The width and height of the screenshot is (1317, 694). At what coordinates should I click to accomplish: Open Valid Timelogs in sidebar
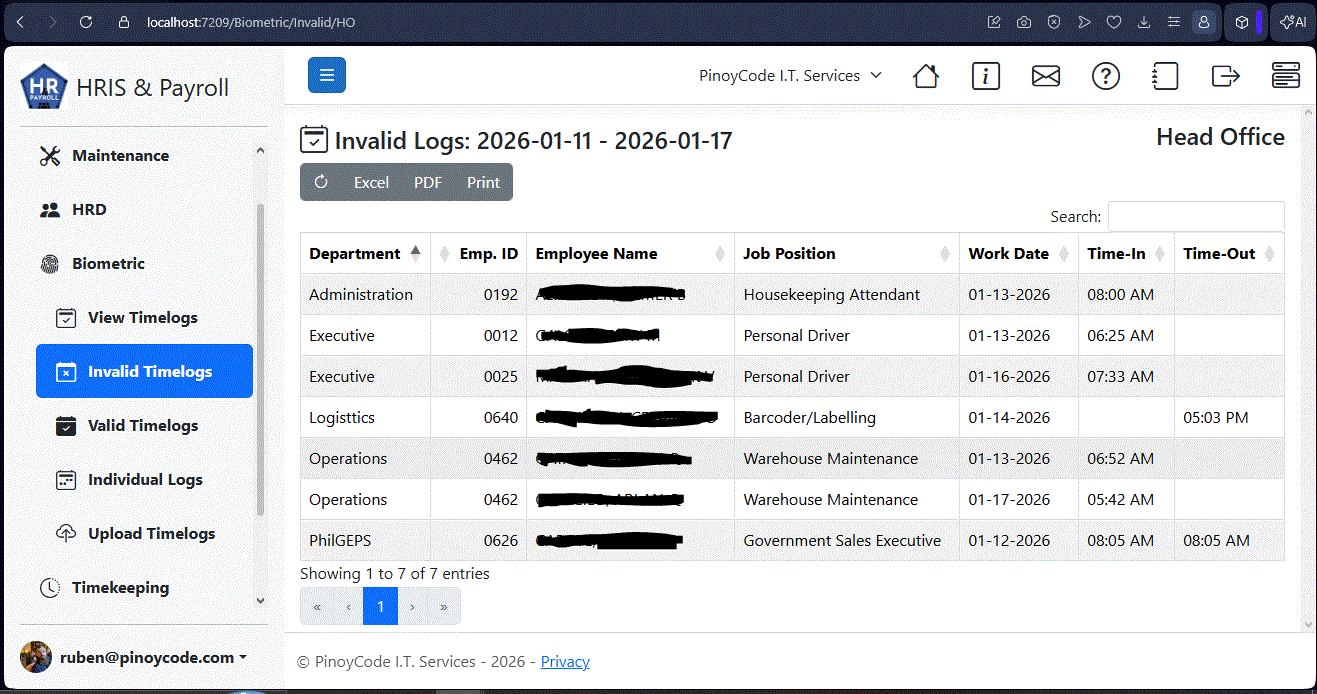click(x=144, y=425)
